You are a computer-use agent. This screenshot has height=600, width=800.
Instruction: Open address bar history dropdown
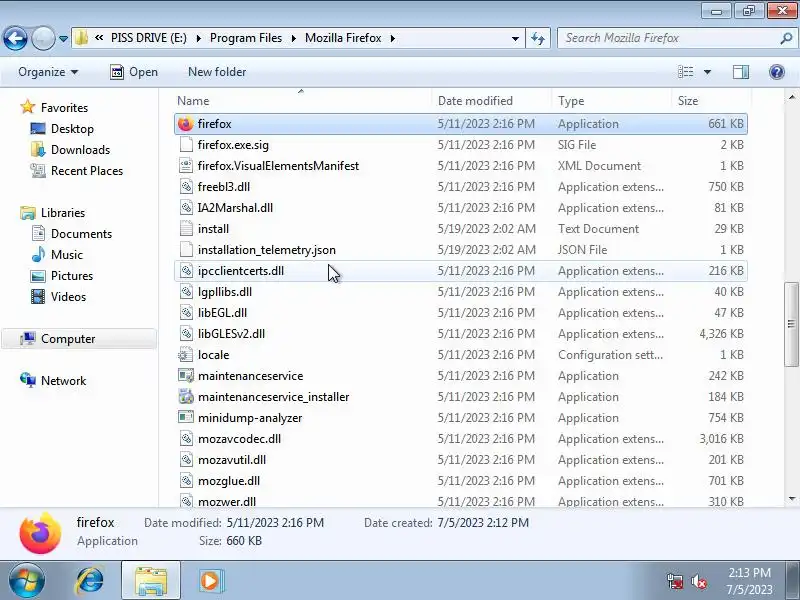tap(515, 38)
